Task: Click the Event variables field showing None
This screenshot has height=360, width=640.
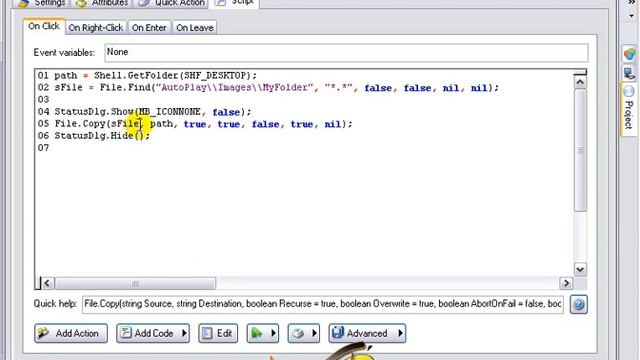Action: pos(346,53)
